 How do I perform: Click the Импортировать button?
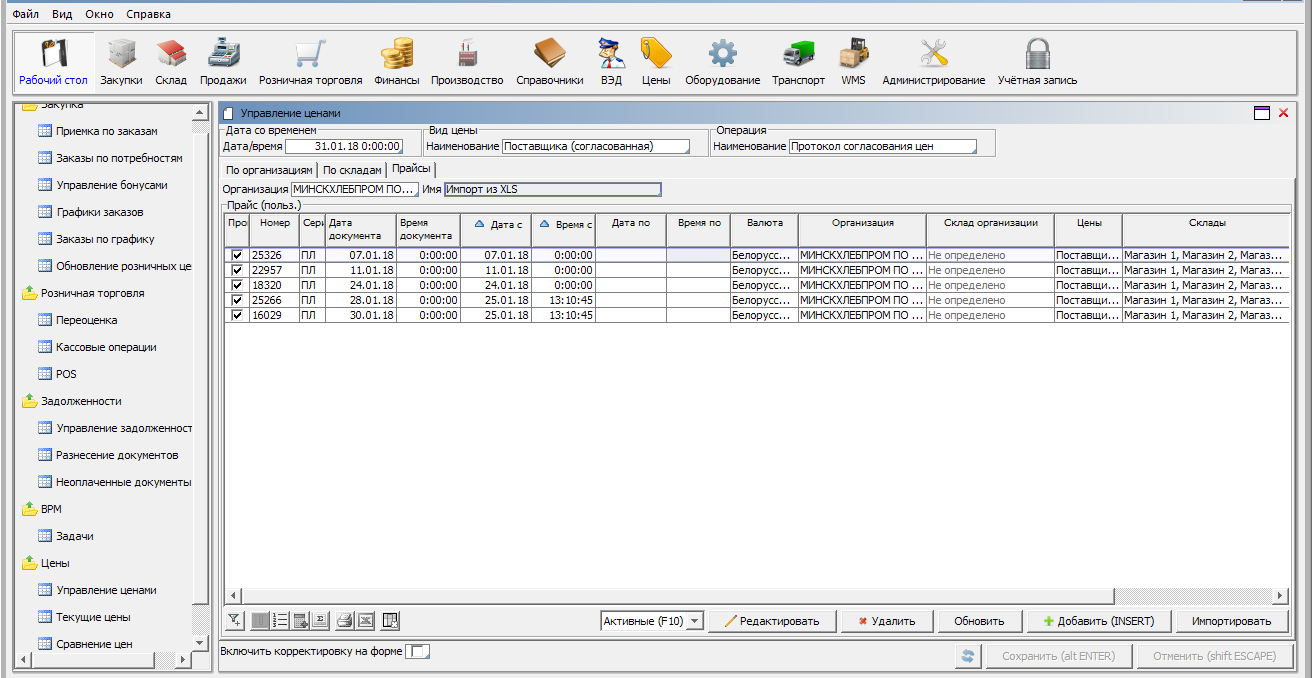coord(1230,621)
